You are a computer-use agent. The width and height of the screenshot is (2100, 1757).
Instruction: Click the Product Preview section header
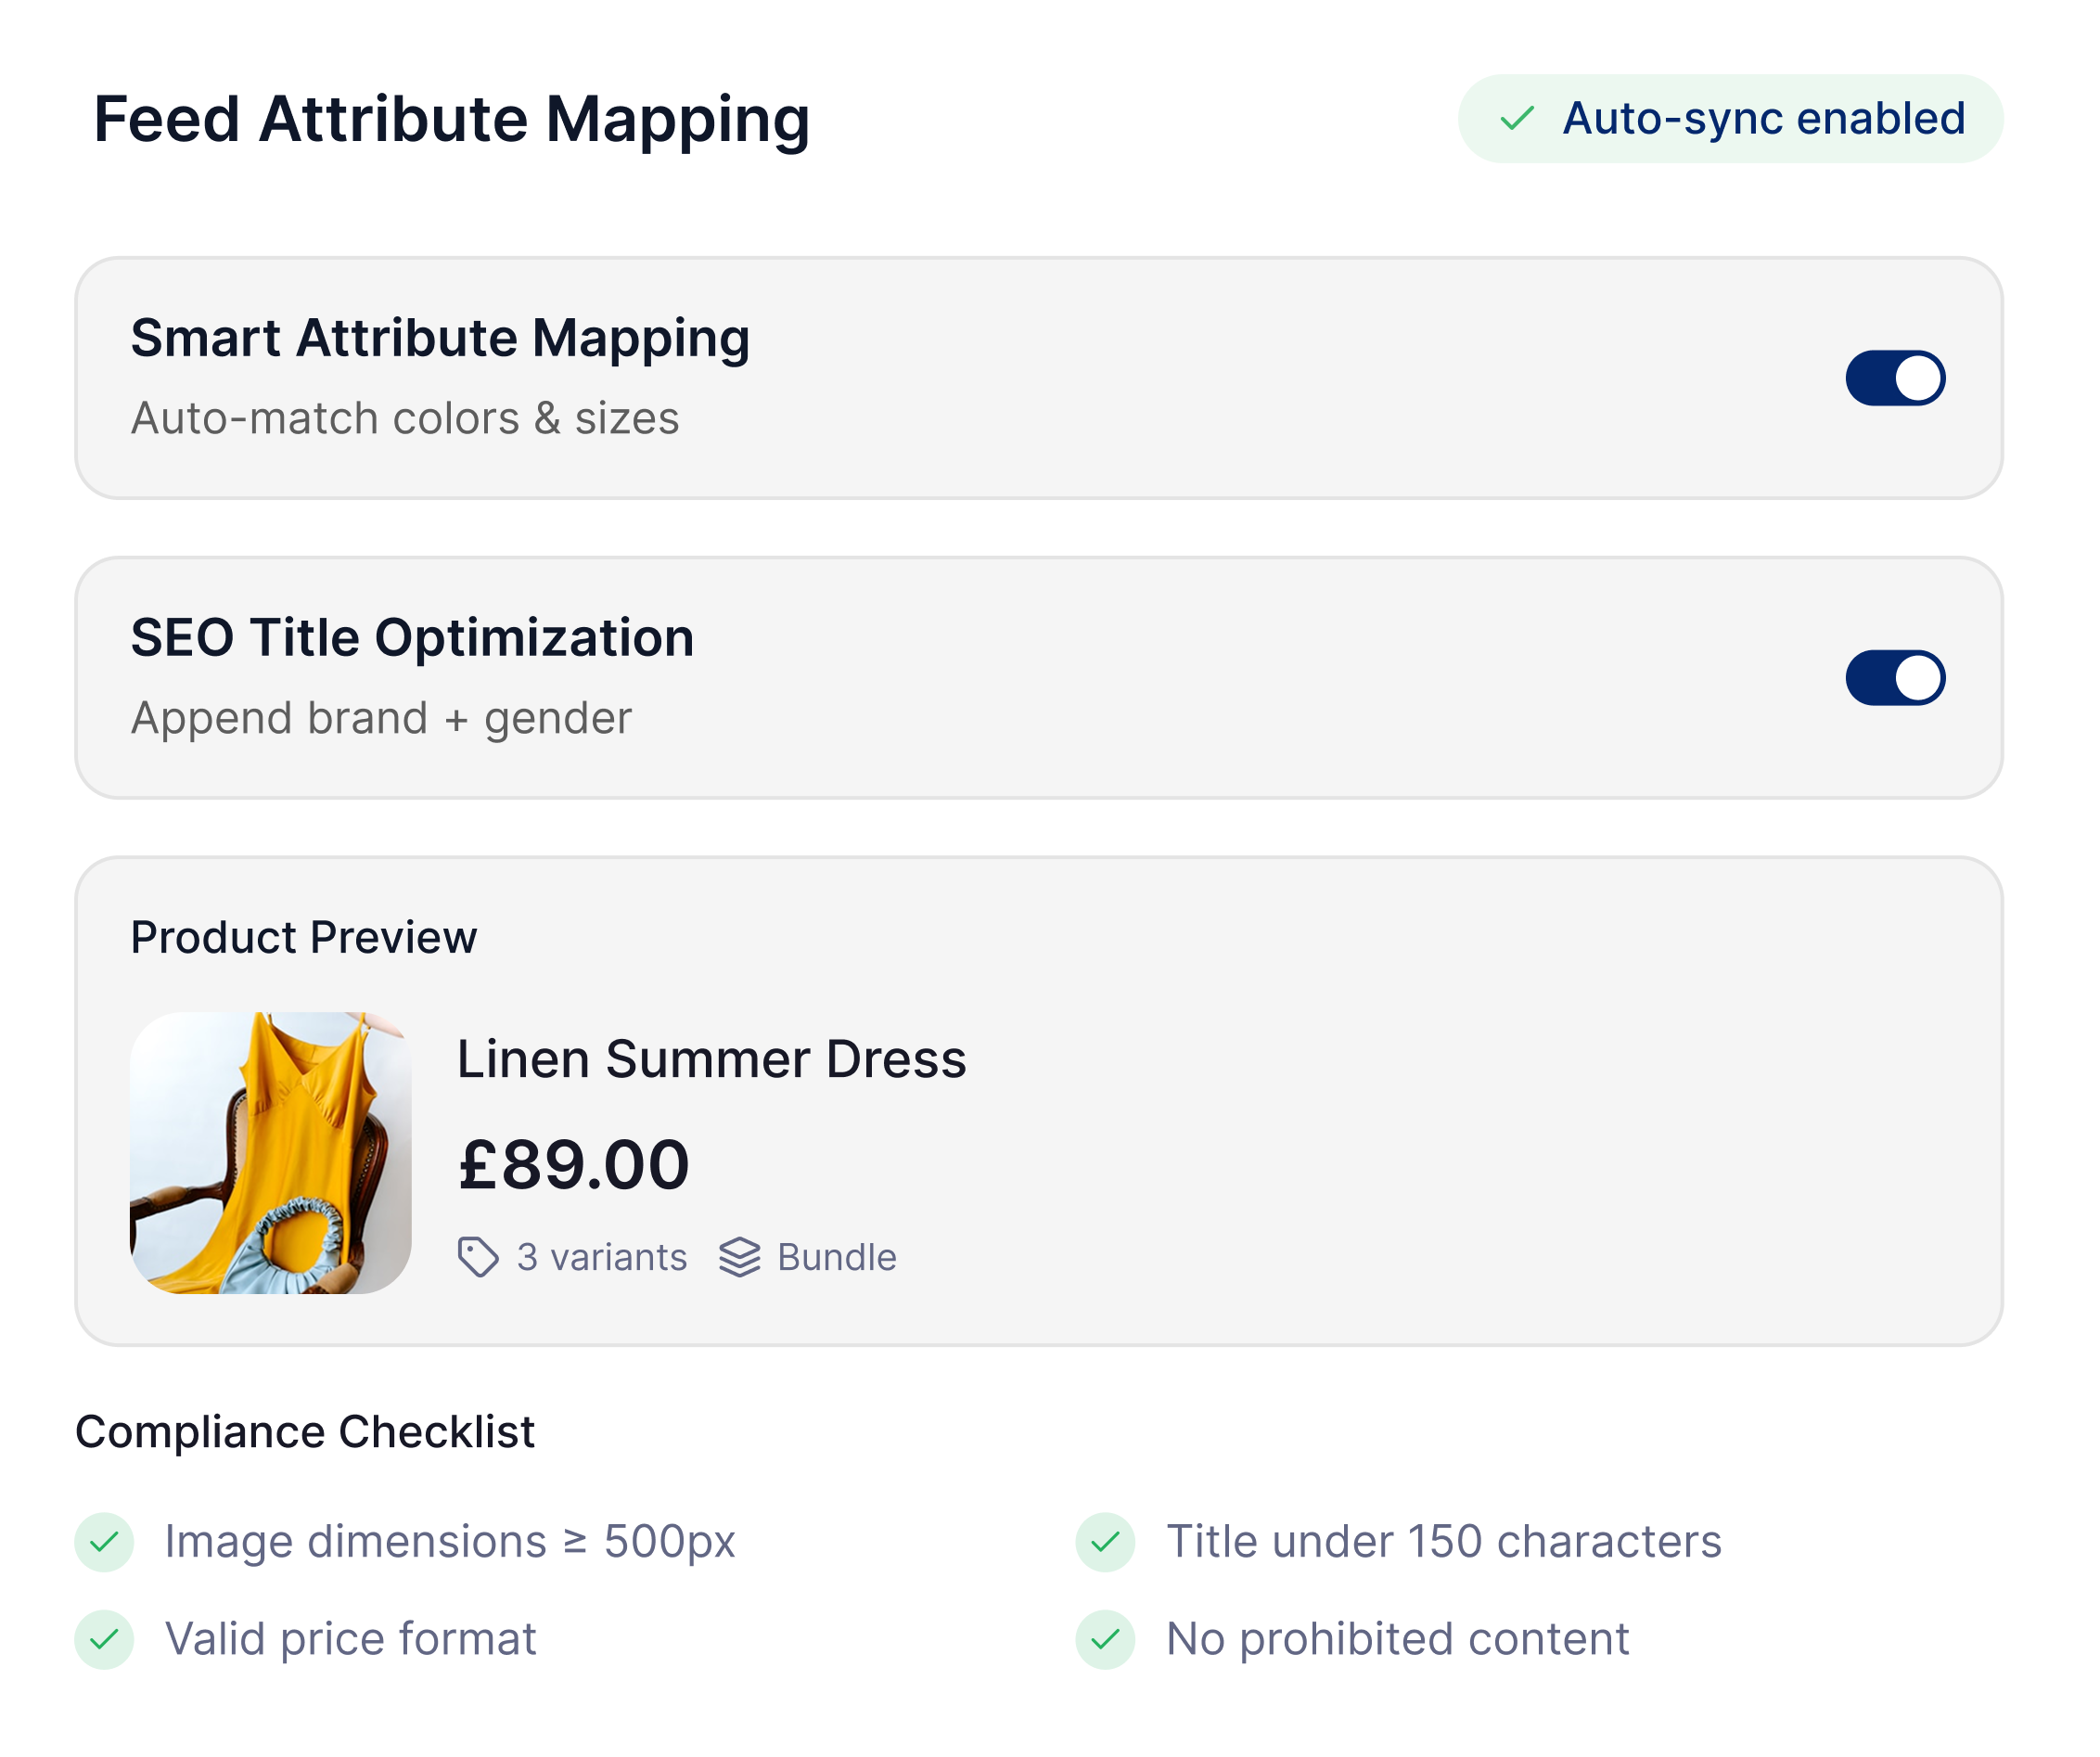tap(304, 938)
